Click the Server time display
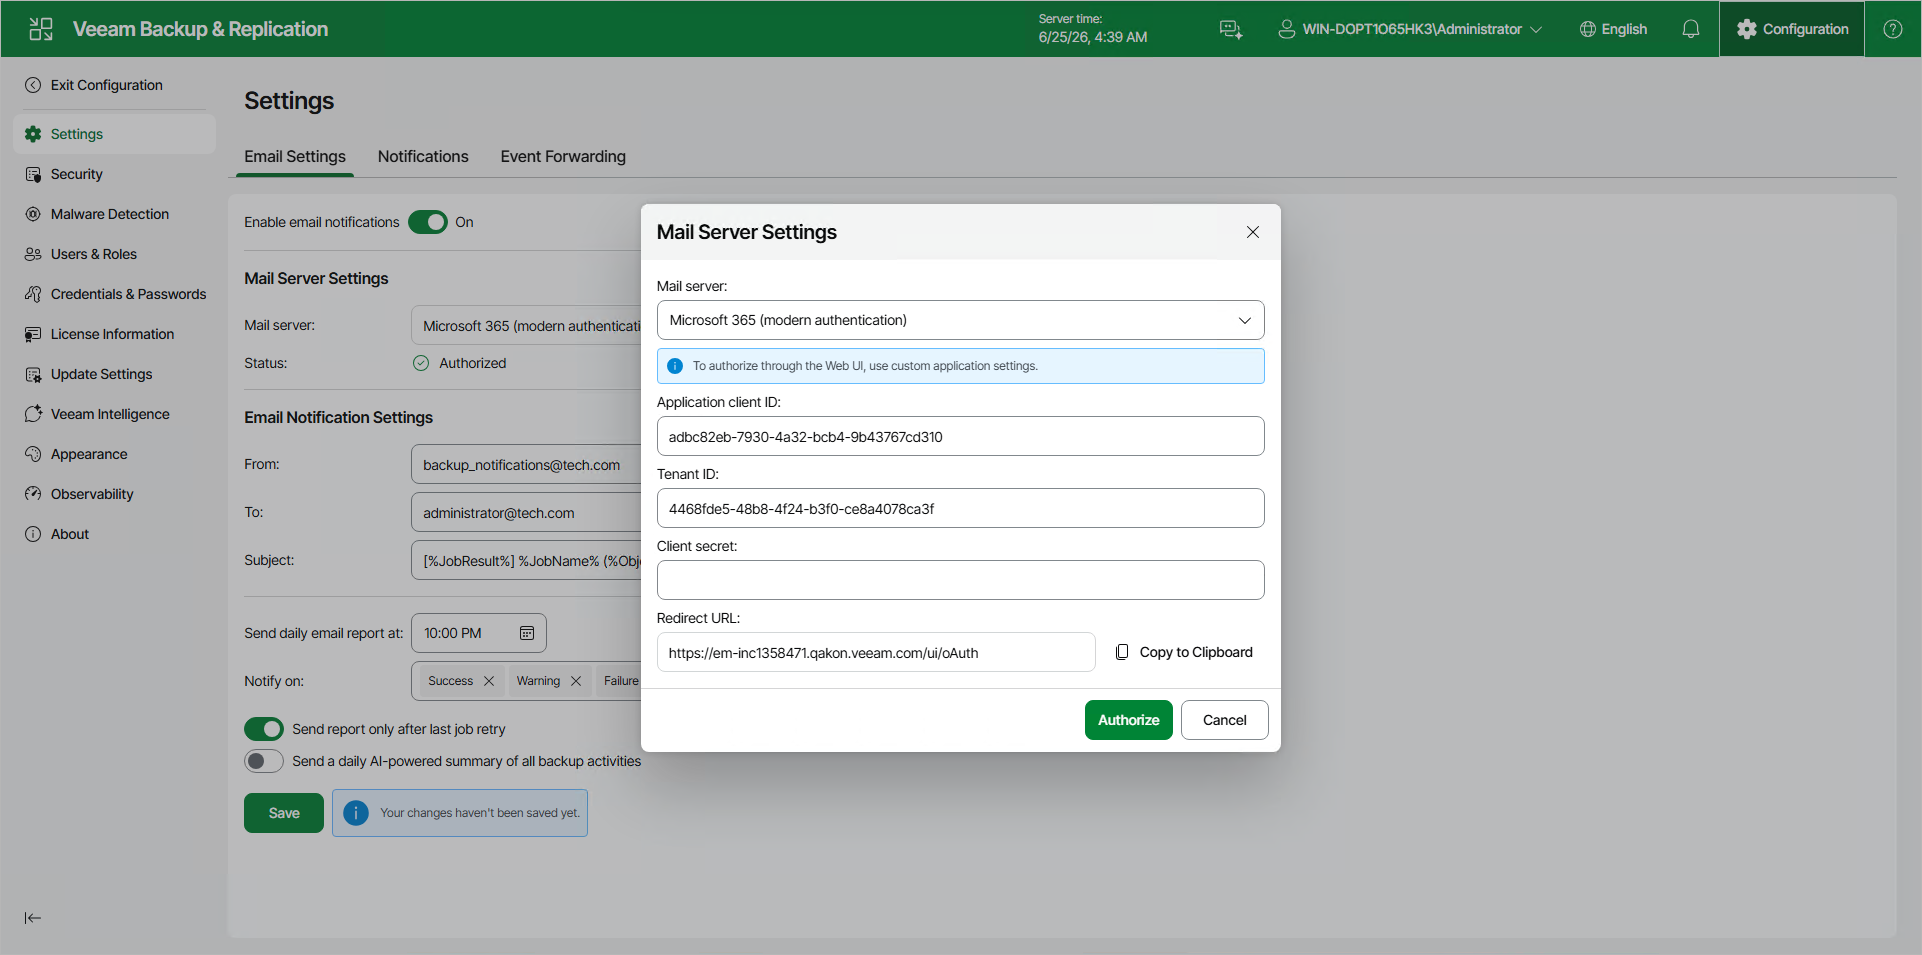1922x955 pixels. (1092, 29)
